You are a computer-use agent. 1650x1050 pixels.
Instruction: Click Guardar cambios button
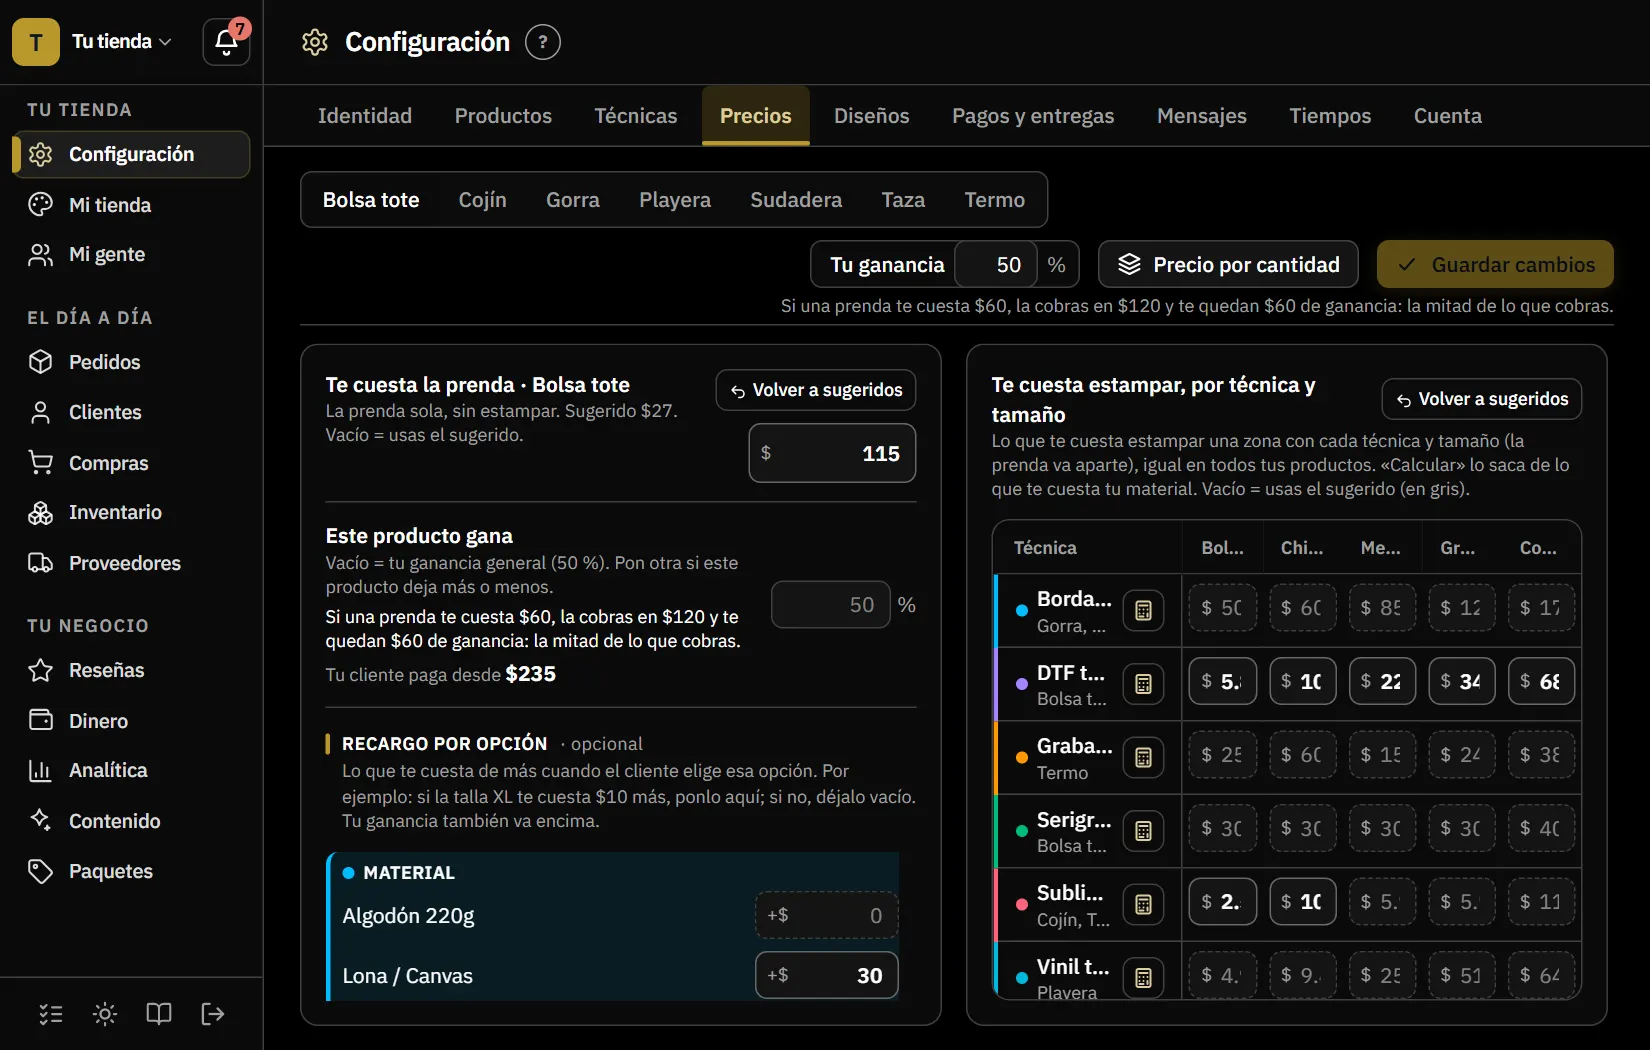(x=1495, y=265)
